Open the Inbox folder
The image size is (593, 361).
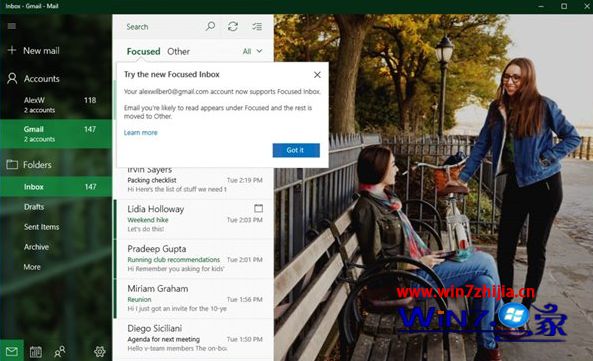[x=56, y=187]
